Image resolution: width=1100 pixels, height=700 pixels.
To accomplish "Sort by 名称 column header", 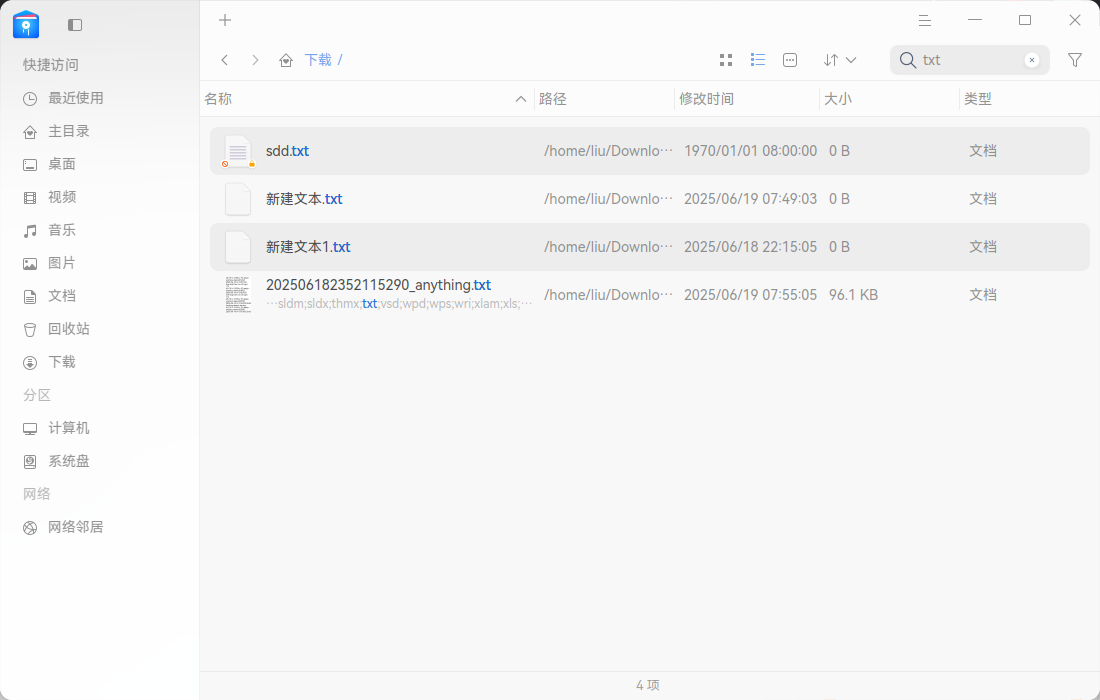I will 218,99.
